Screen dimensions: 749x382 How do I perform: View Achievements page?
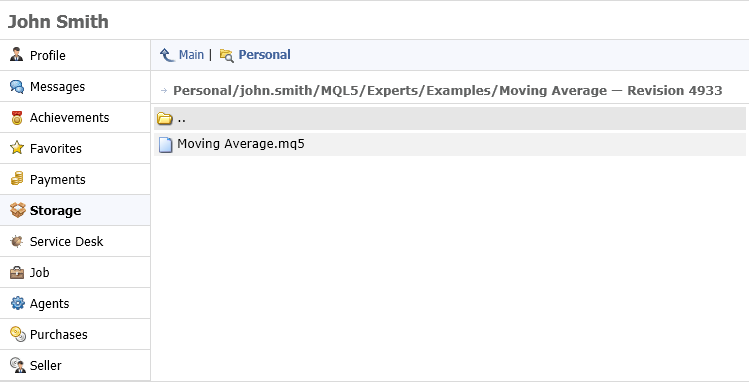[x=75, y=117]
